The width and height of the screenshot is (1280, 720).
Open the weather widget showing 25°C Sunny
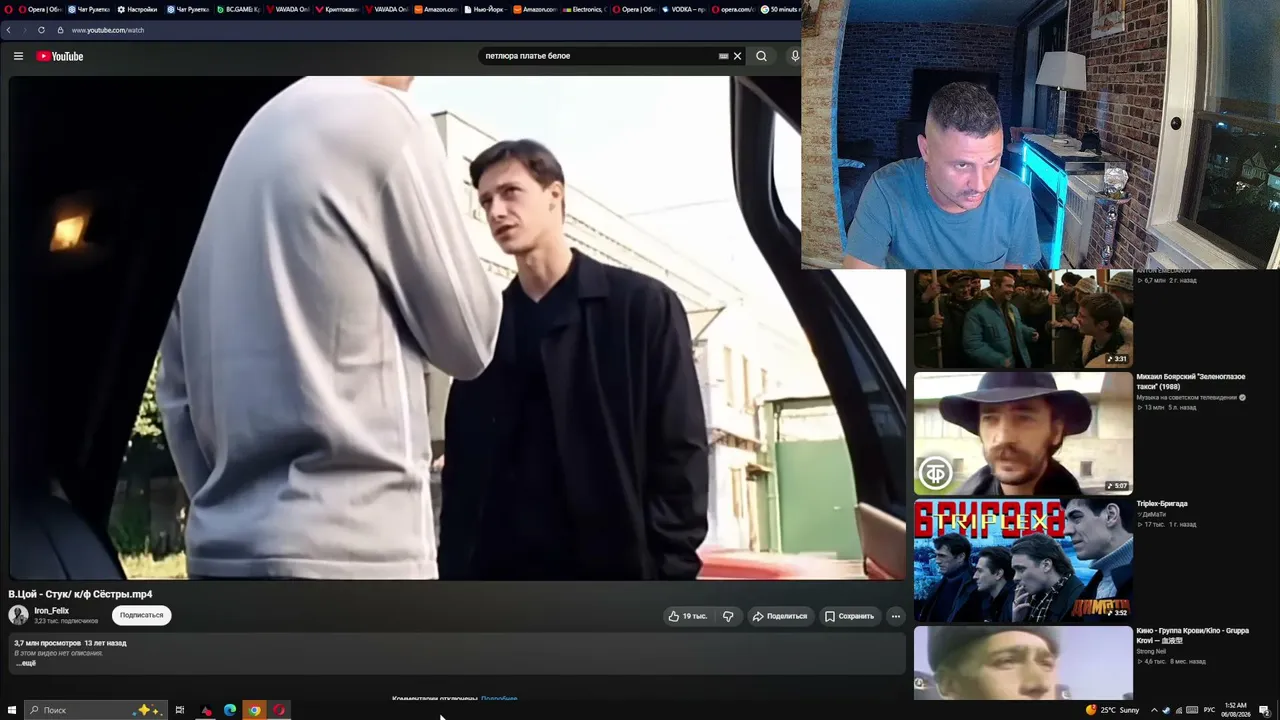[1113, 710]
